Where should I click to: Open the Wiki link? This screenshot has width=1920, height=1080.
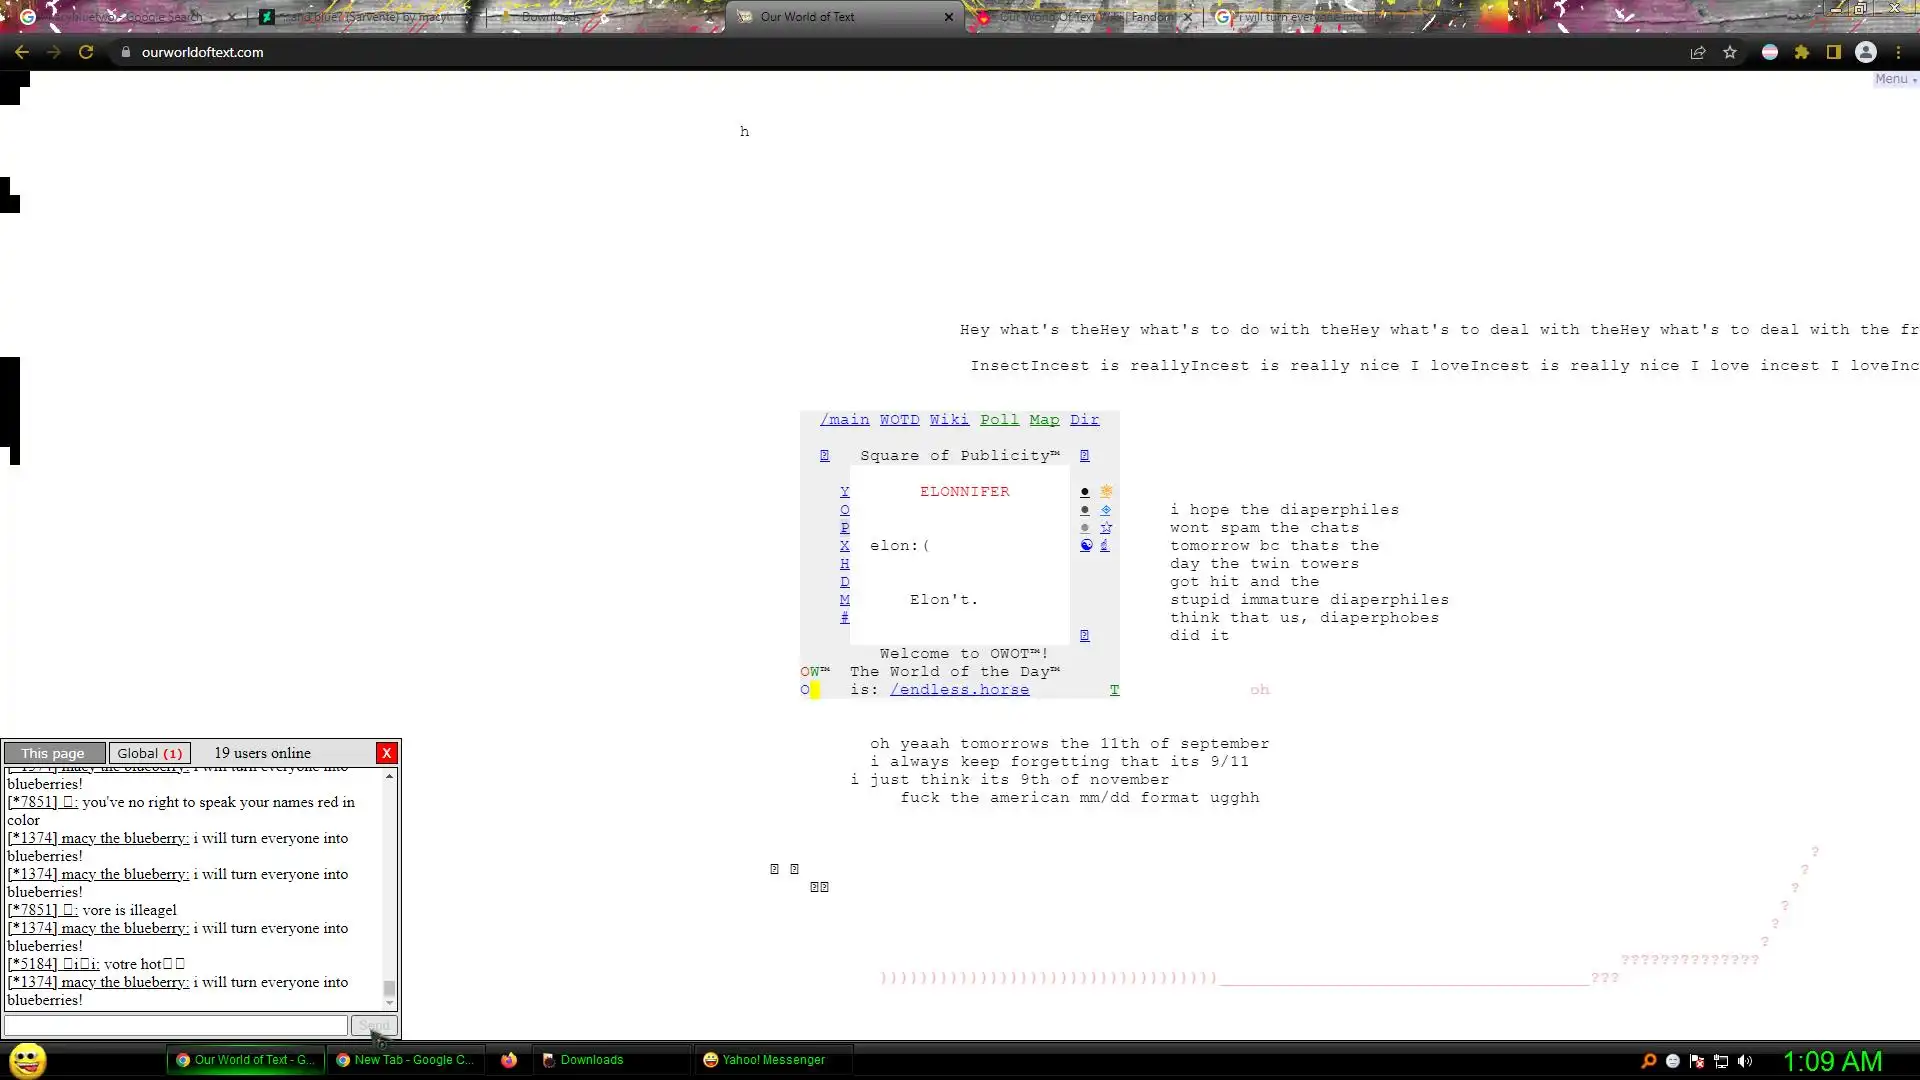click(948, 420)
